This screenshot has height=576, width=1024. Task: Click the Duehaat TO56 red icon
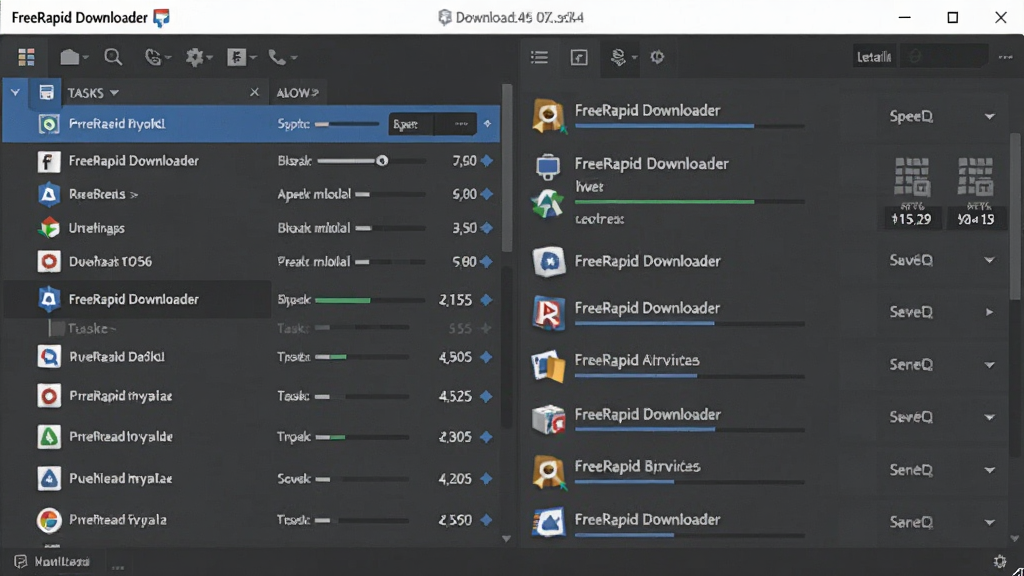pyautogui.click(x=49, y=262)
